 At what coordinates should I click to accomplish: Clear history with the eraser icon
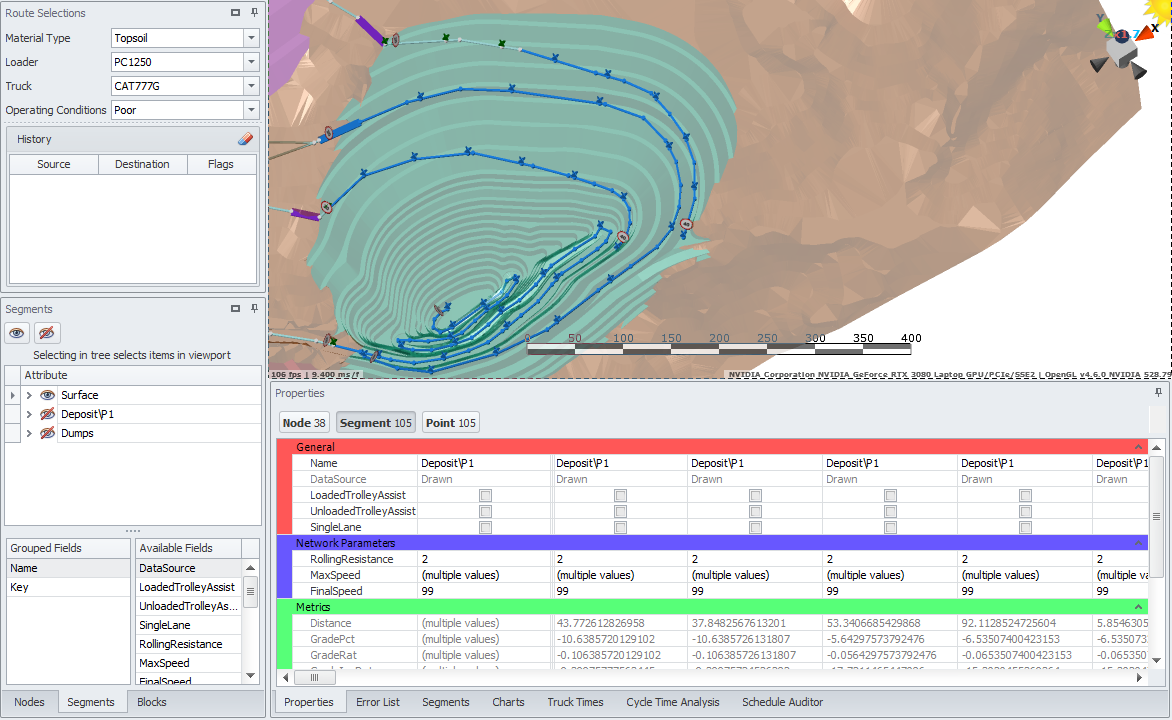coord(245,139)
